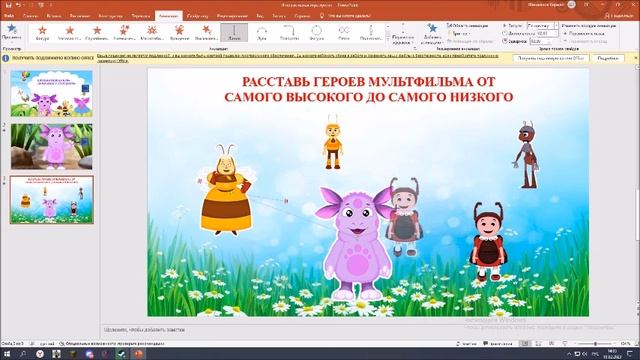Open Yandex browser from the taskbar
Screen dimensions: 640x360
(x=40, y=354)
